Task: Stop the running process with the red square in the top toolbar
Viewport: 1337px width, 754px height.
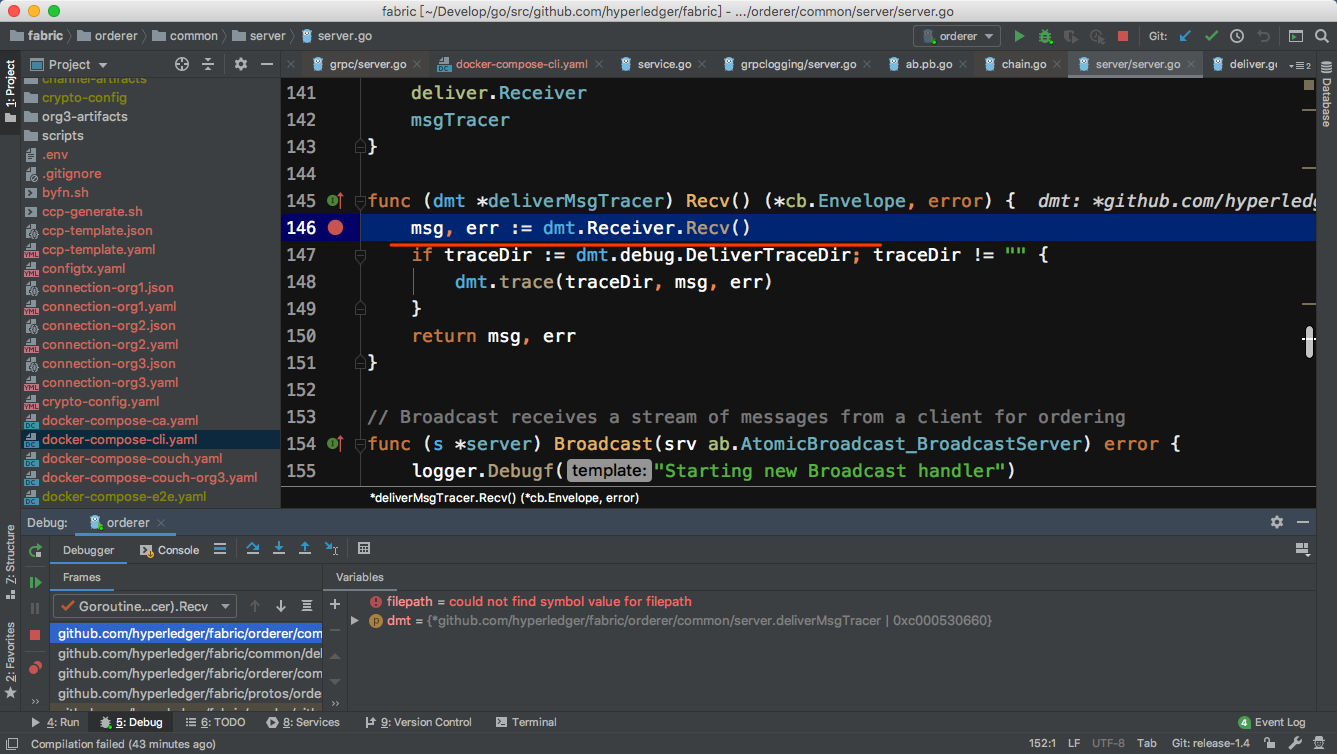Action: point(1123,36)
